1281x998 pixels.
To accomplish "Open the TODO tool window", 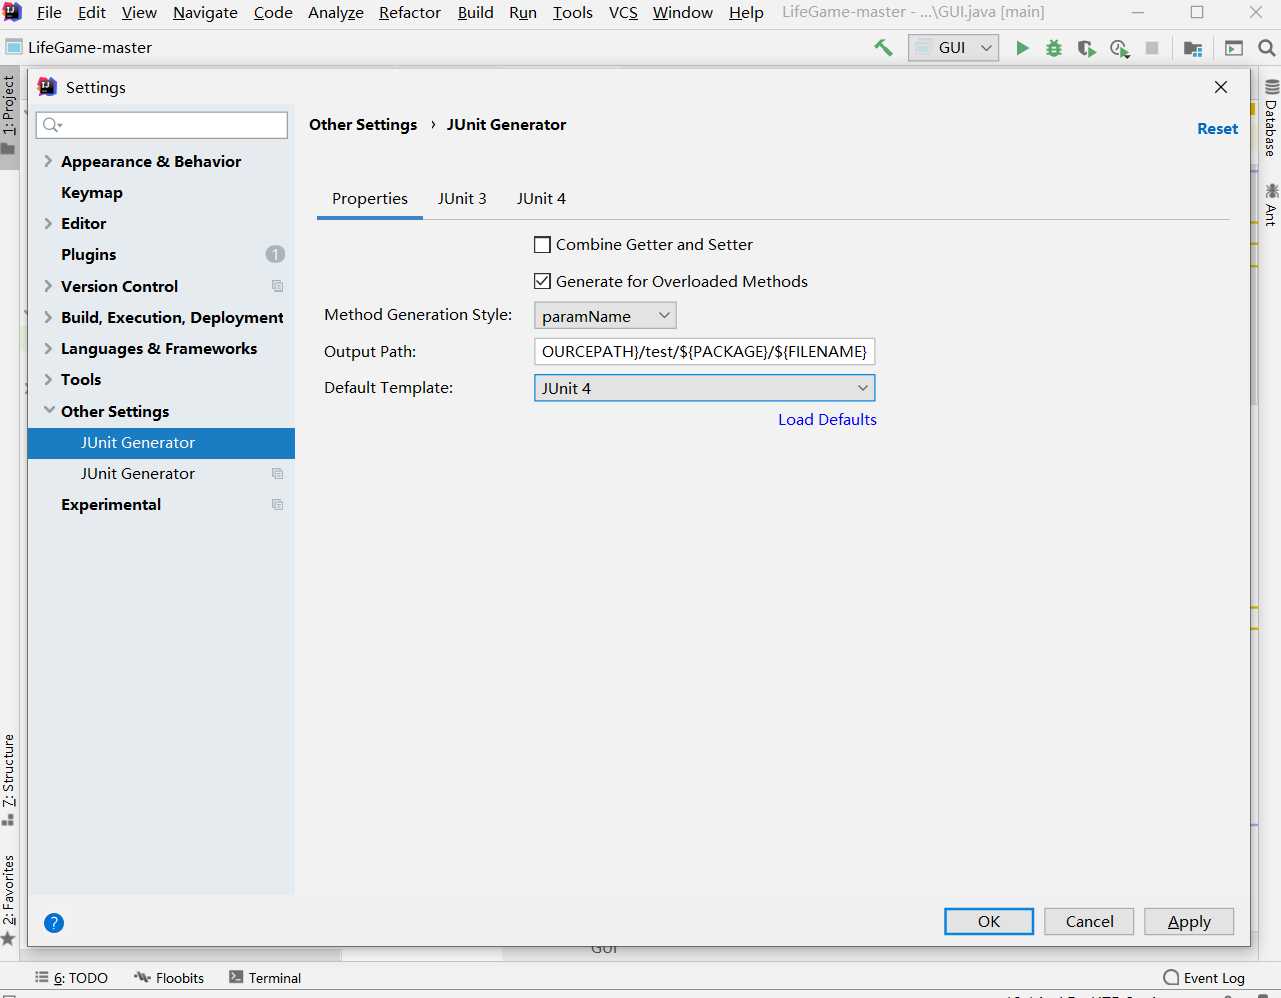I will [x=71, y=978].
